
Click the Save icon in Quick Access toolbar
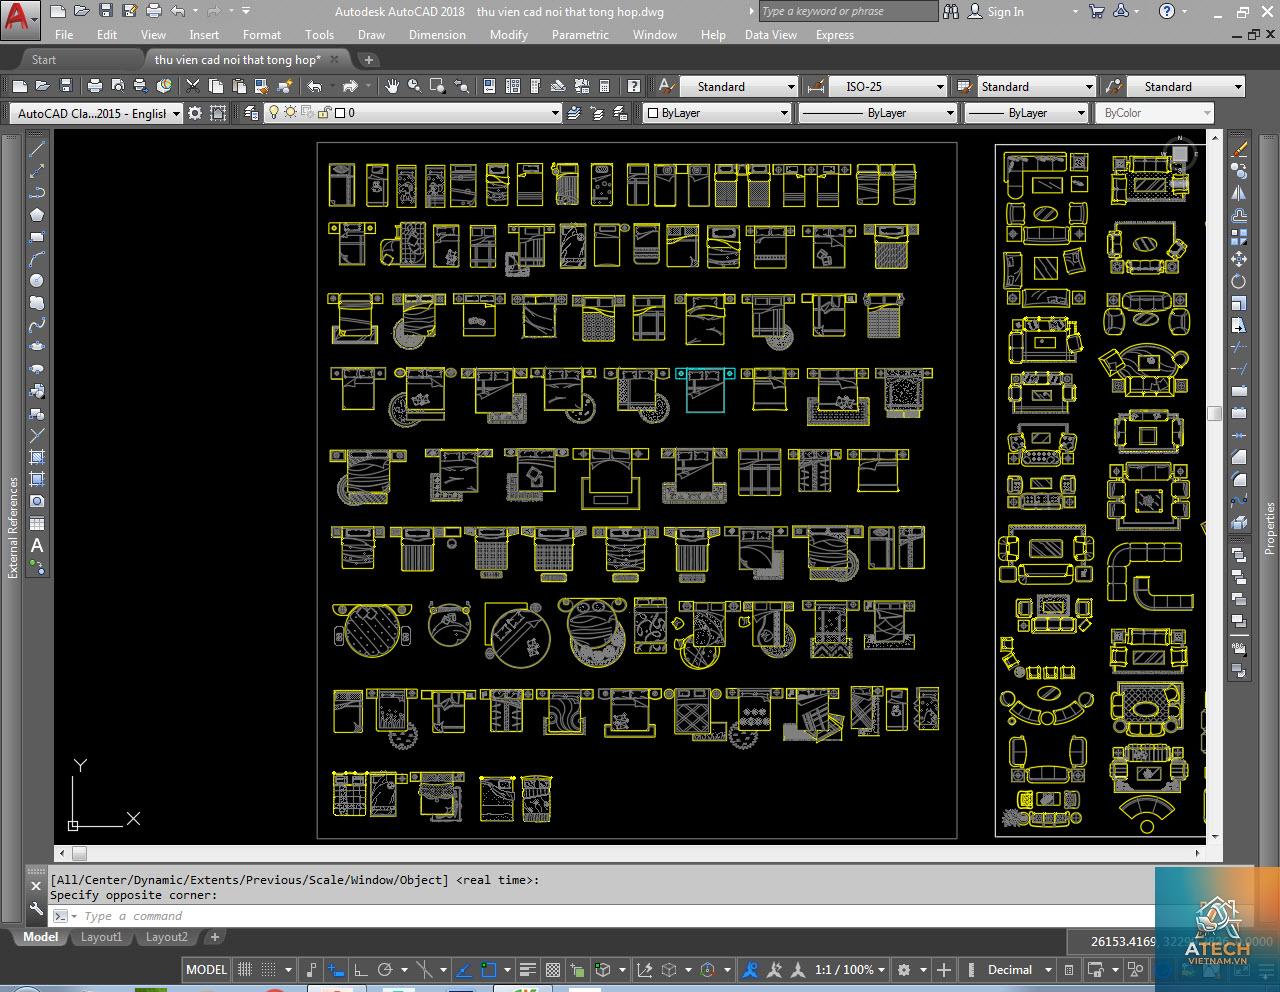tap(106, 11)
